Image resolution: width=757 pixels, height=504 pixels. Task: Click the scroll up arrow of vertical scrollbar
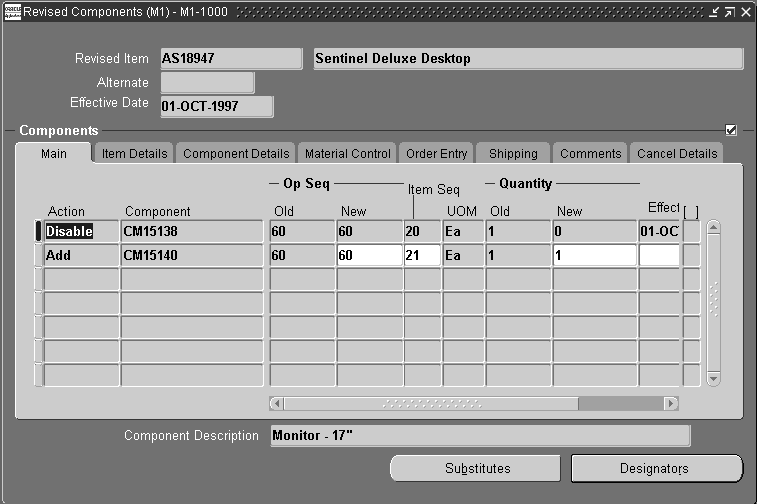coord(714,227)
